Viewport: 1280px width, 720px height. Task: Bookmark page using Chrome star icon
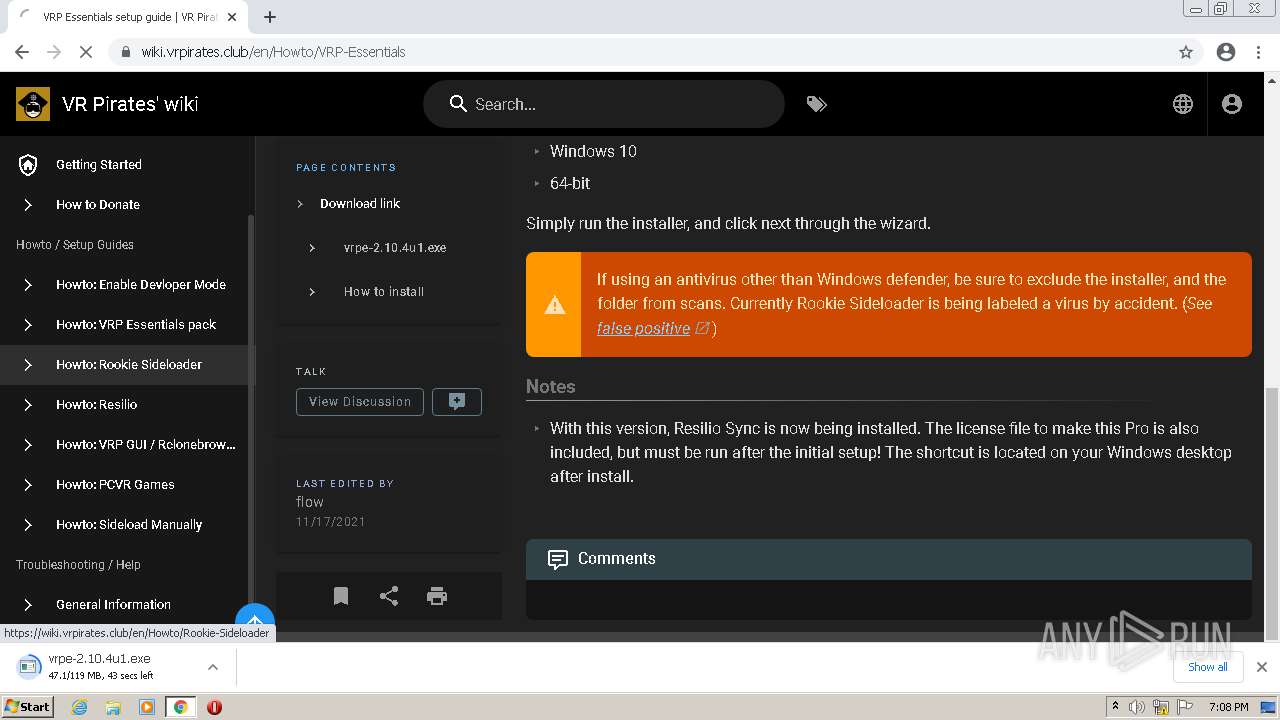[x=1186, y=52]
